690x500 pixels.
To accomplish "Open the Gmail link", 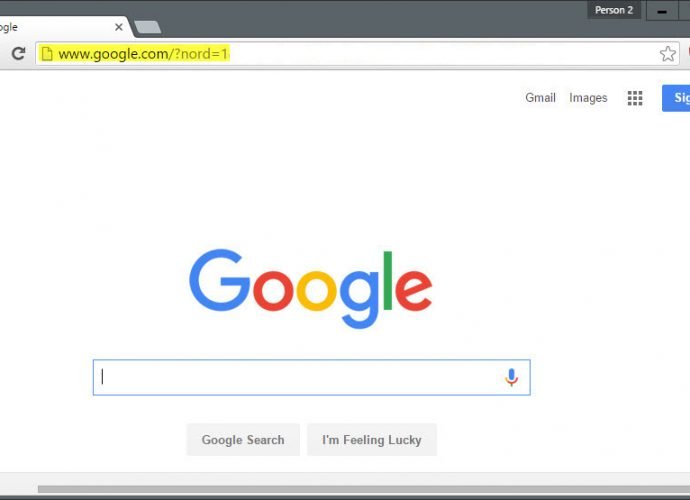I will click(x=540, y=98).
